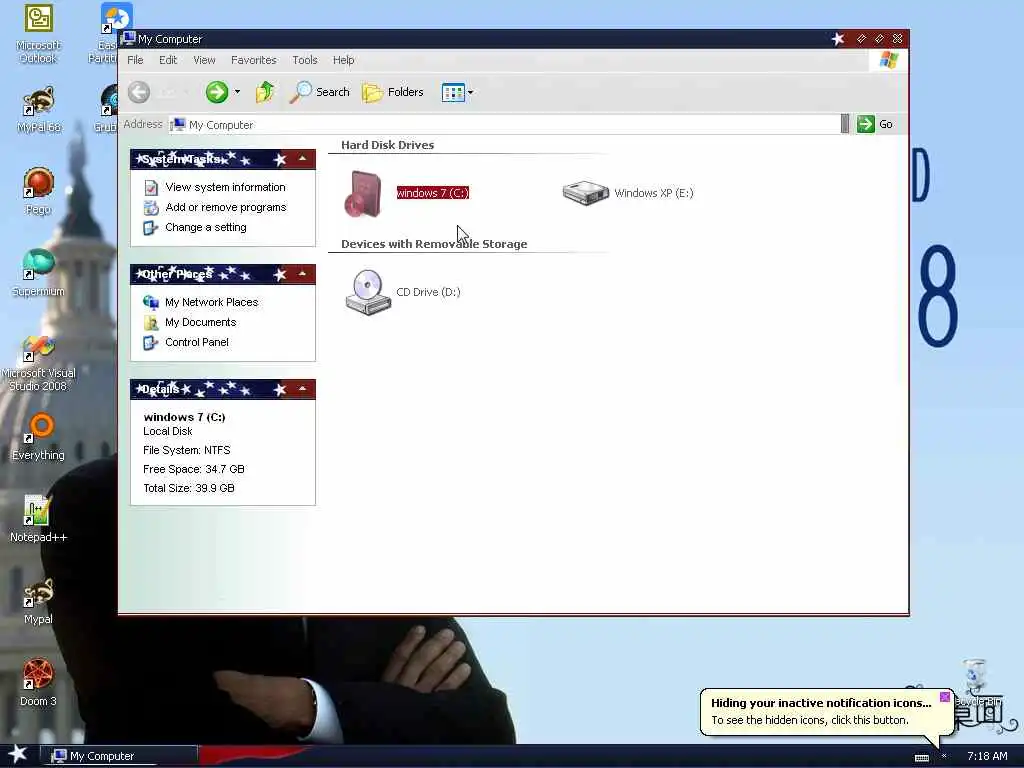
Task: Go up one folder level
Action: [x=264, y=92]
